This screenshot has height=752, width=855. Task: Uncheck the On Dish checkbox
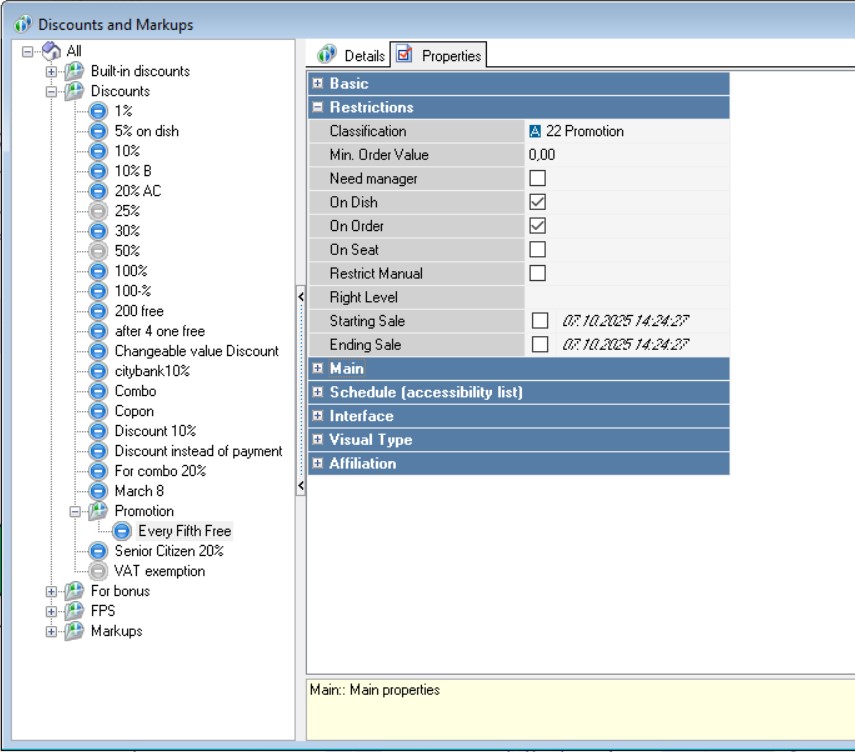538,202
